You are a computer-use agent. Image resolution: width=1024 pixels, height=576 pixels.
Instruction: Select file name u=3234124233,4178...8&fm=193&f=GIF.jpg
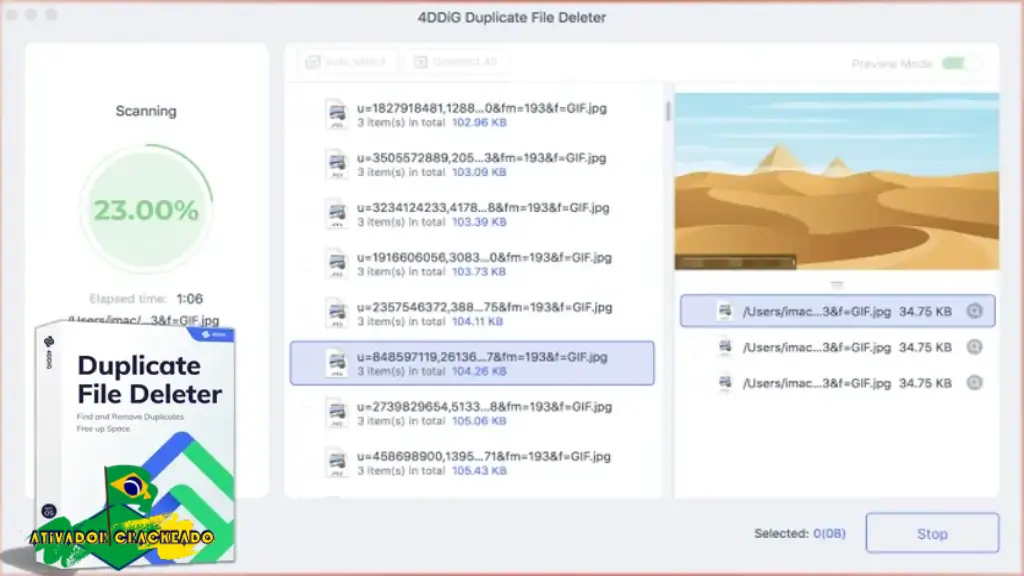click(x=483, y=208)
